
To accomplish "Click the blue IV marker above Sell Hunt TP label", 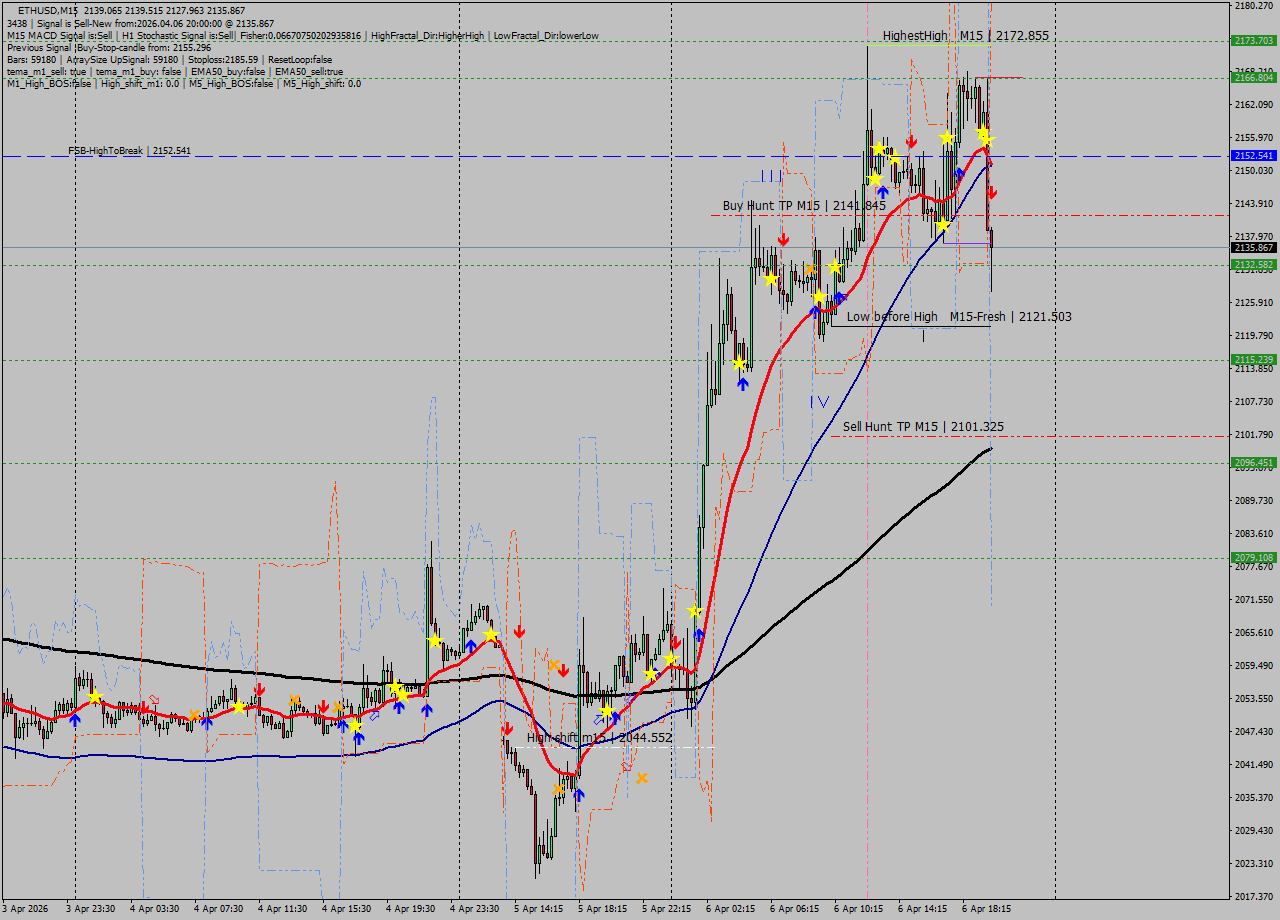I will click(819, 401).
